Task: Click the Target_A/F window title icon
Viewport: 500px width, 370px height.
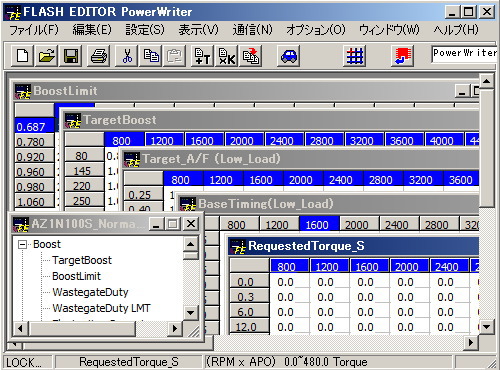Action: [x=132, y=159]
